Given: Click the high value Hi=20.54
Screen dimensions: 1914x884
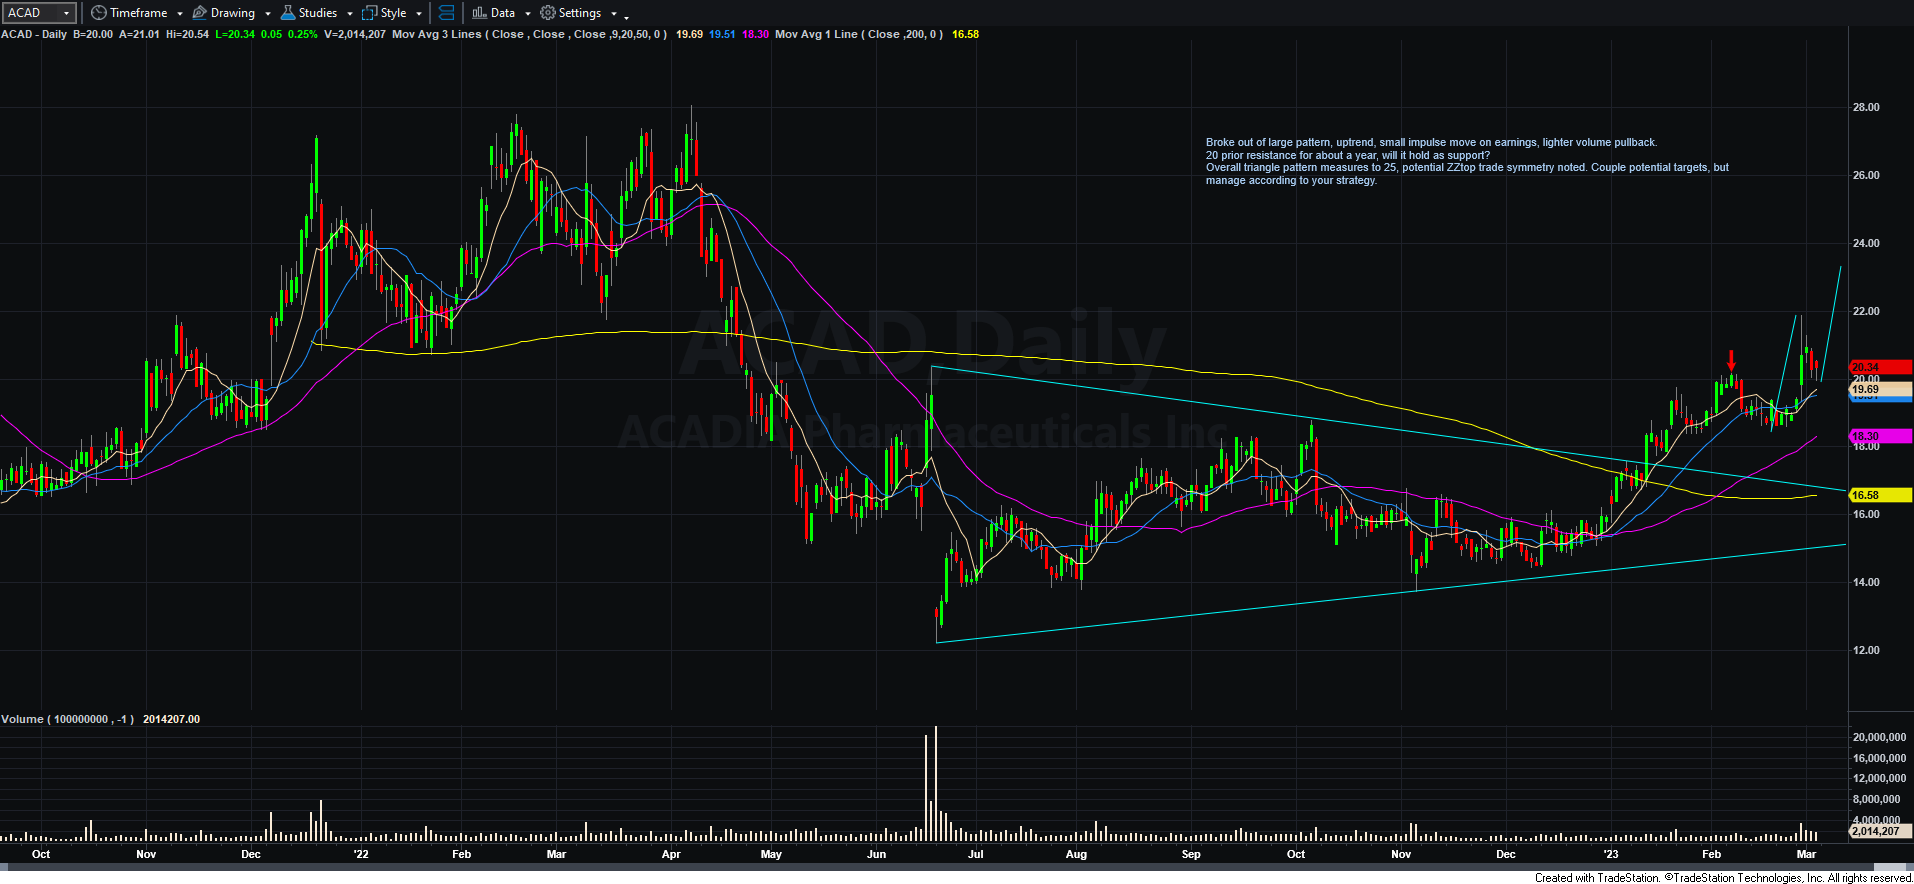Looking at the screenshot, I should (188, 34).
